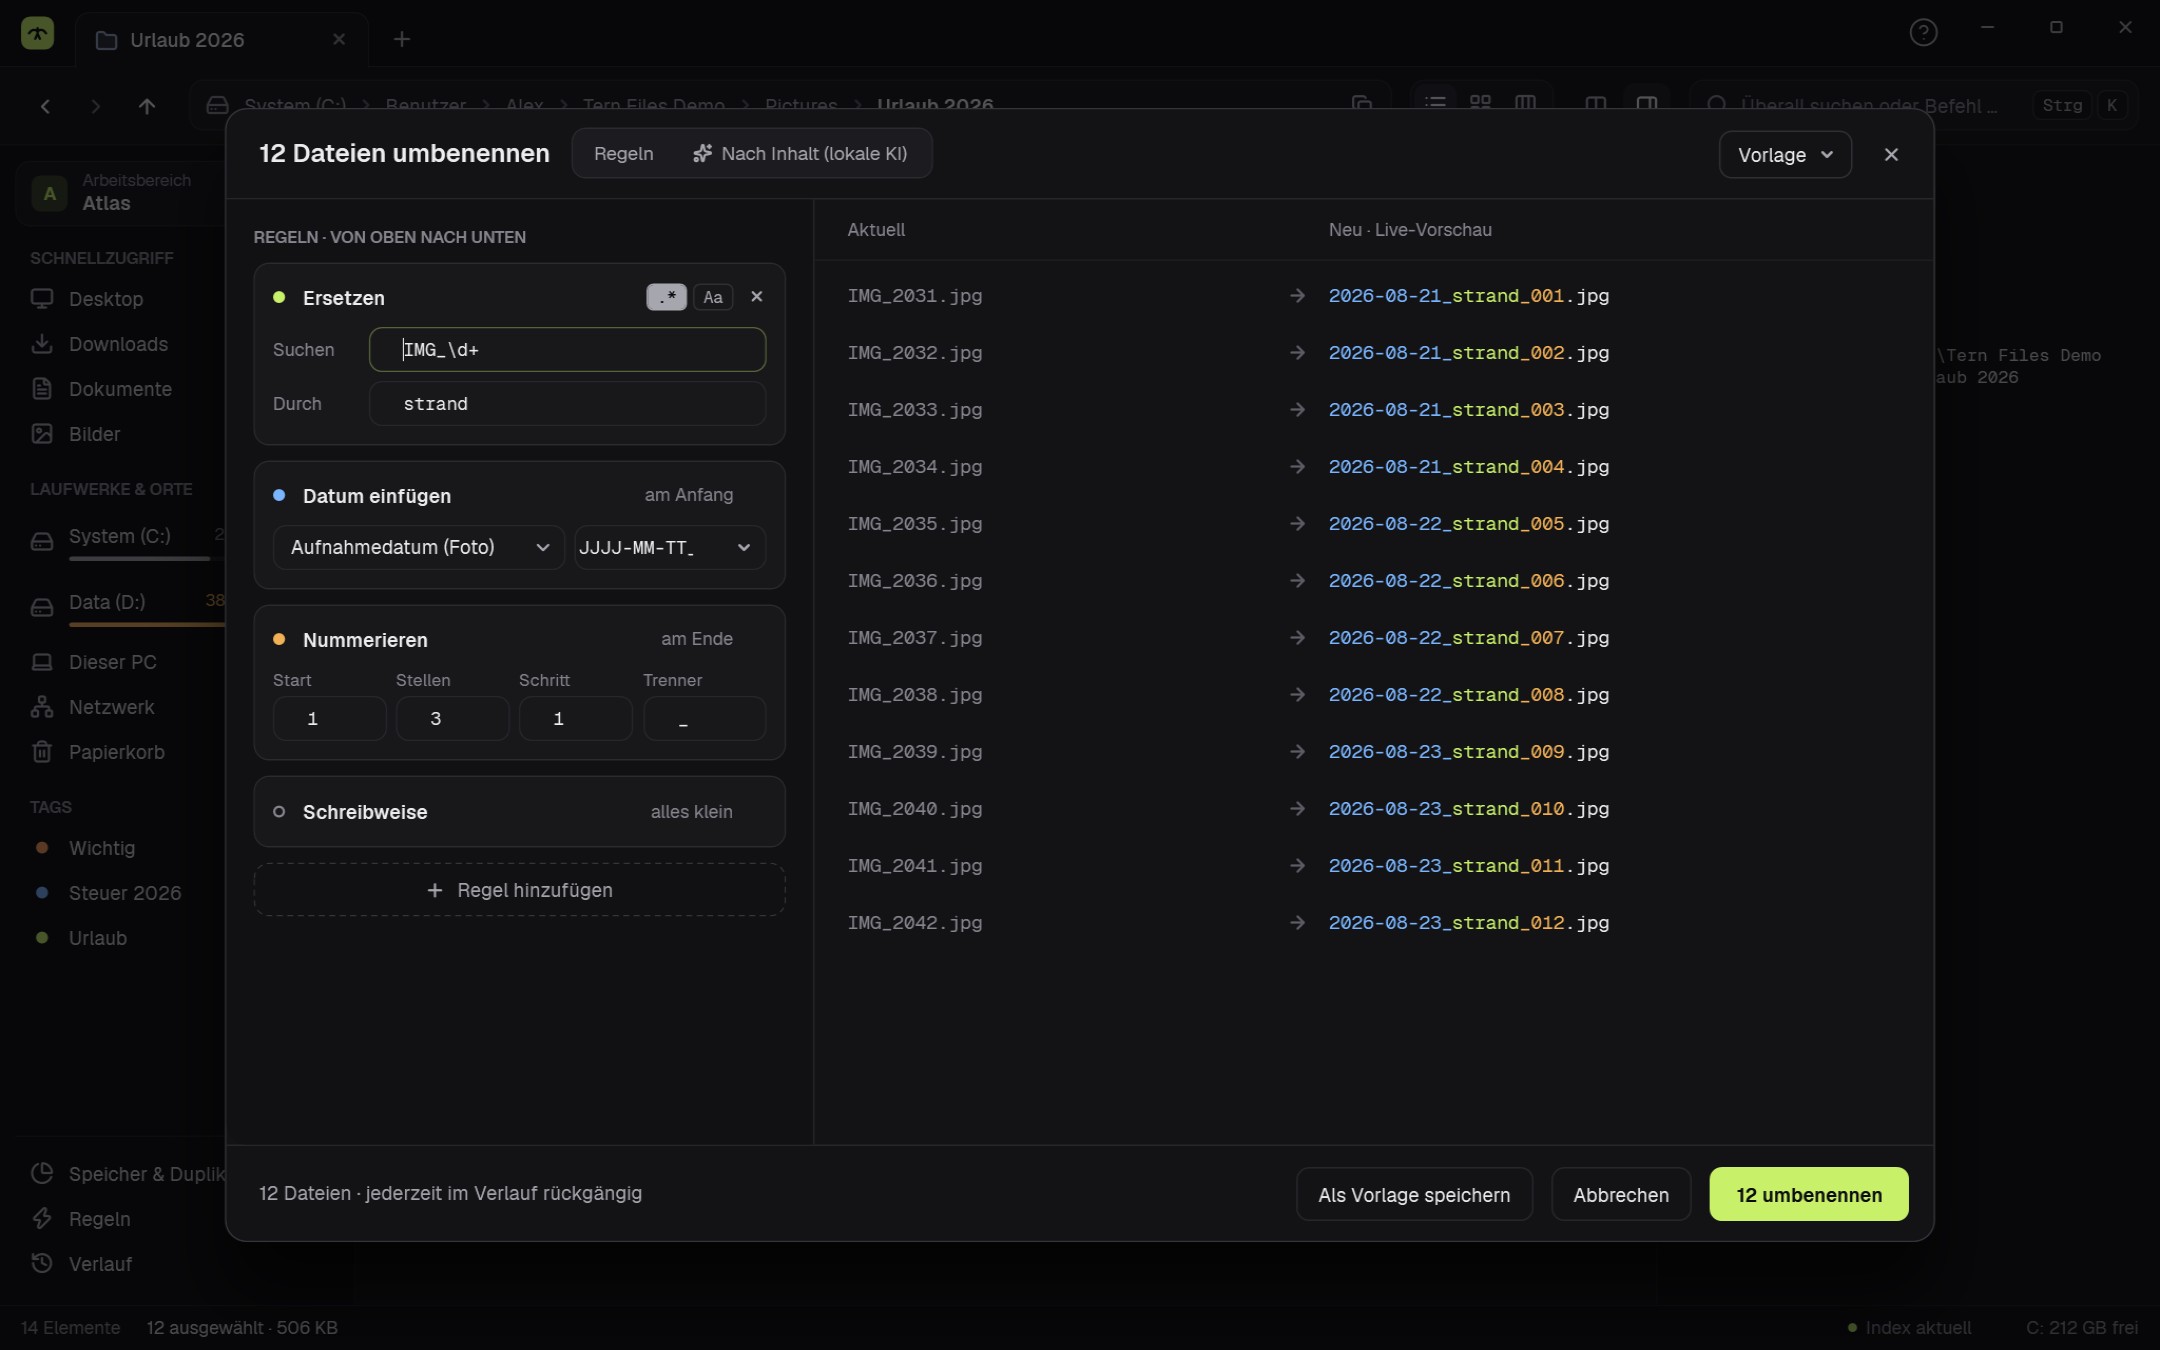The height and width of the screenshot is (1350, 2160).
Task: Open the Aufnahmedatum (Foto) dropdown
Action: (x=419, y=547)
